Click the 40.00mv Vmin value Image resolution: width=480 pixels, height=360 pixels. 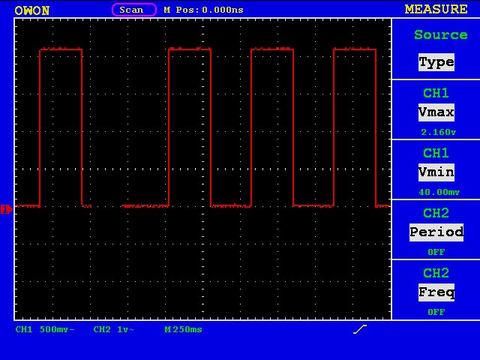coord(439,192)
